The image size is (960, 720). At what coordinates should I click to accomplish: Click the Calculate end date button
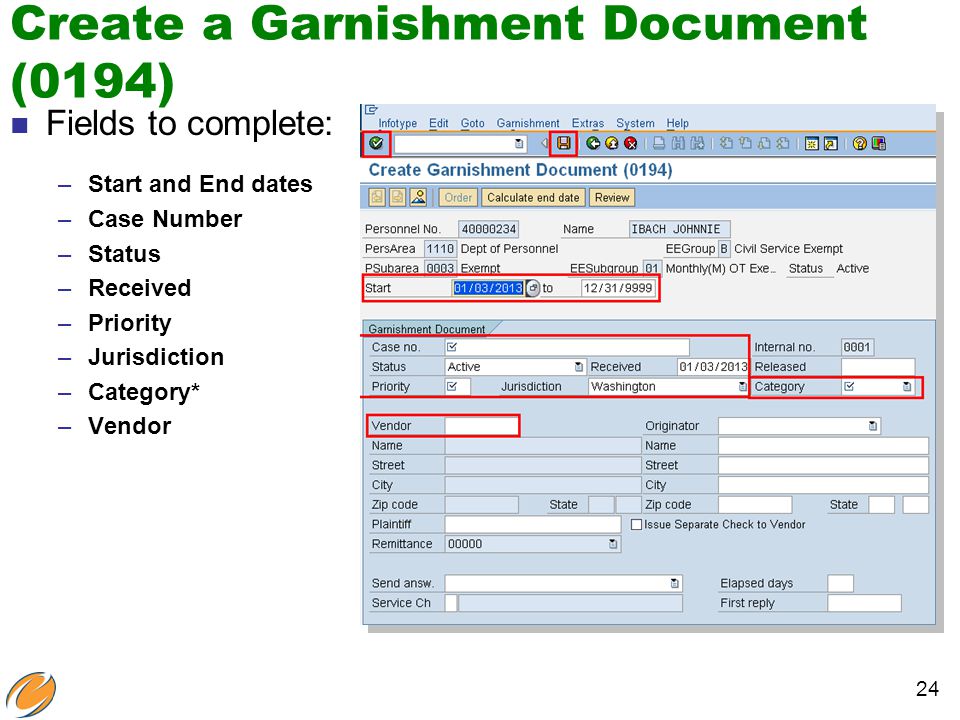[x=533, y=198]
